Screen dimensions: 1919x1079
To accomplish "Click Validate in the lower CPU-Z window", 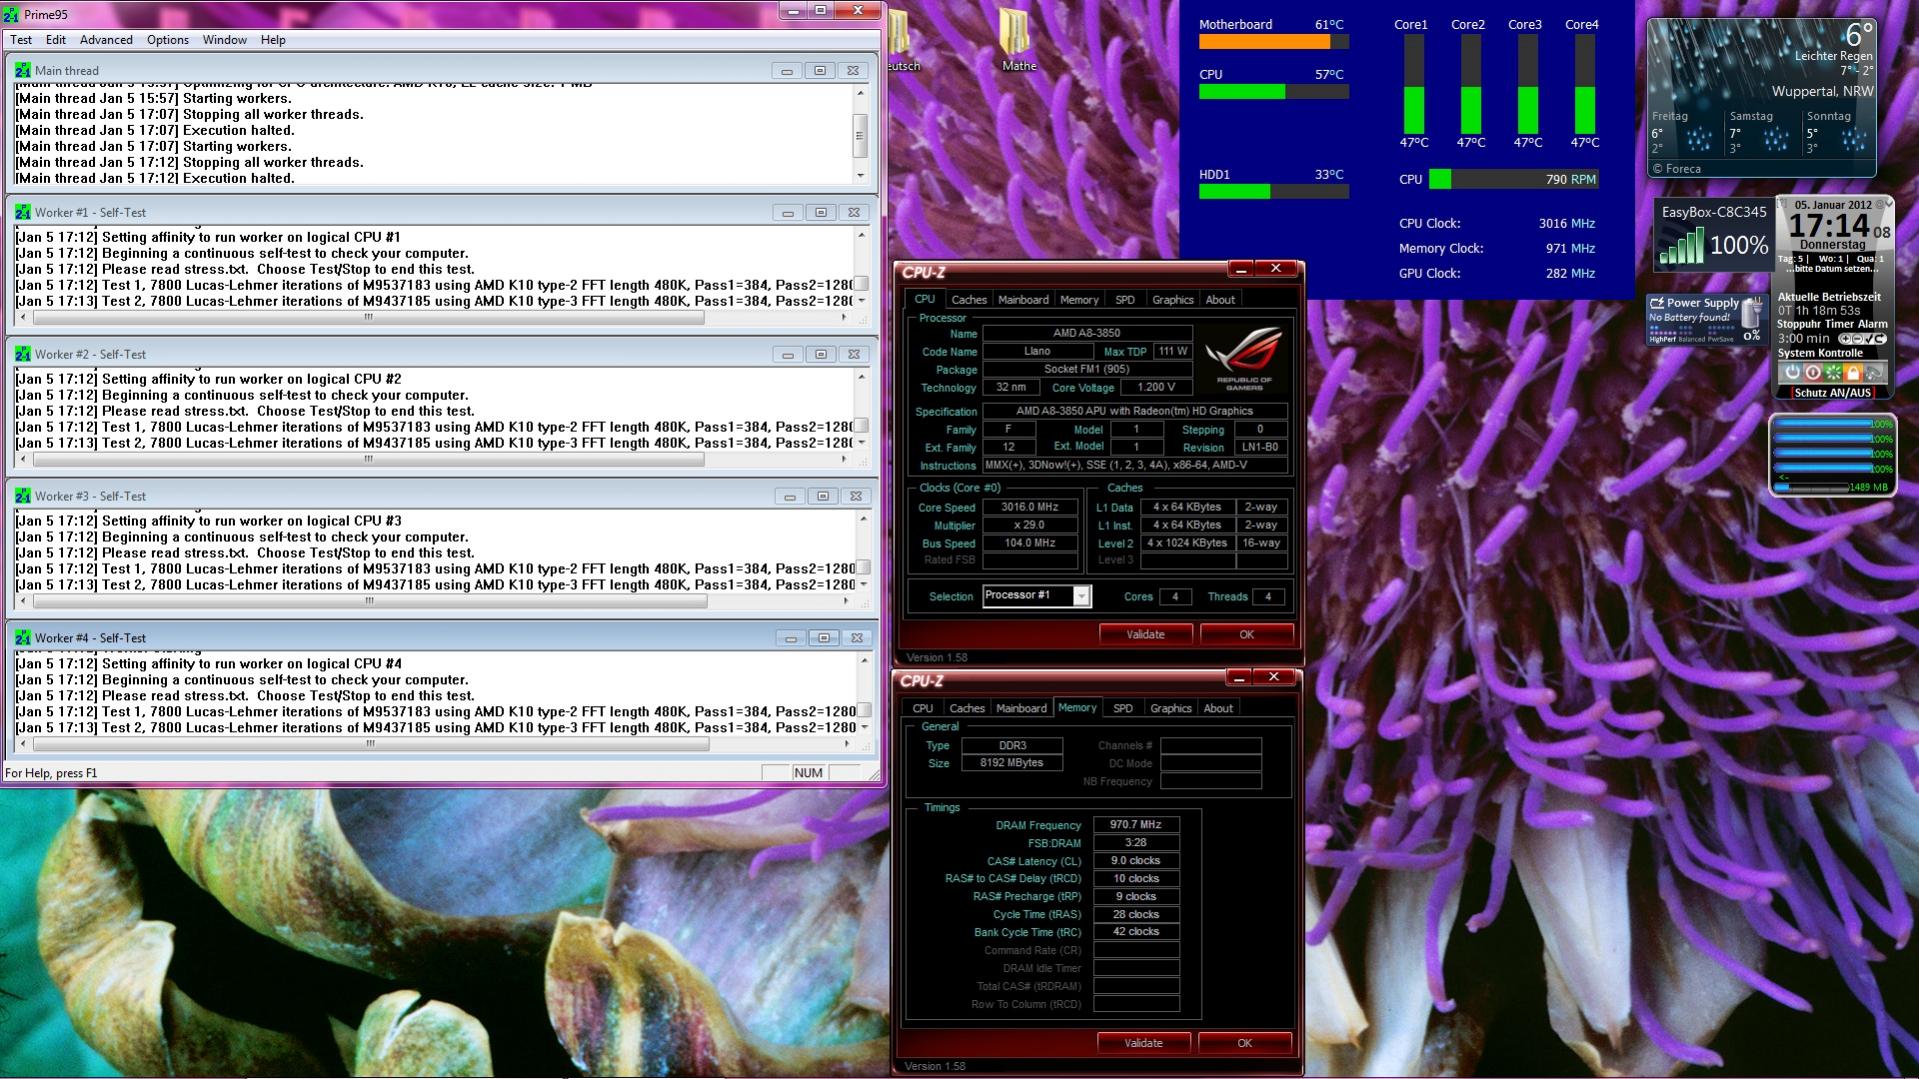I will (1143, 1043).
